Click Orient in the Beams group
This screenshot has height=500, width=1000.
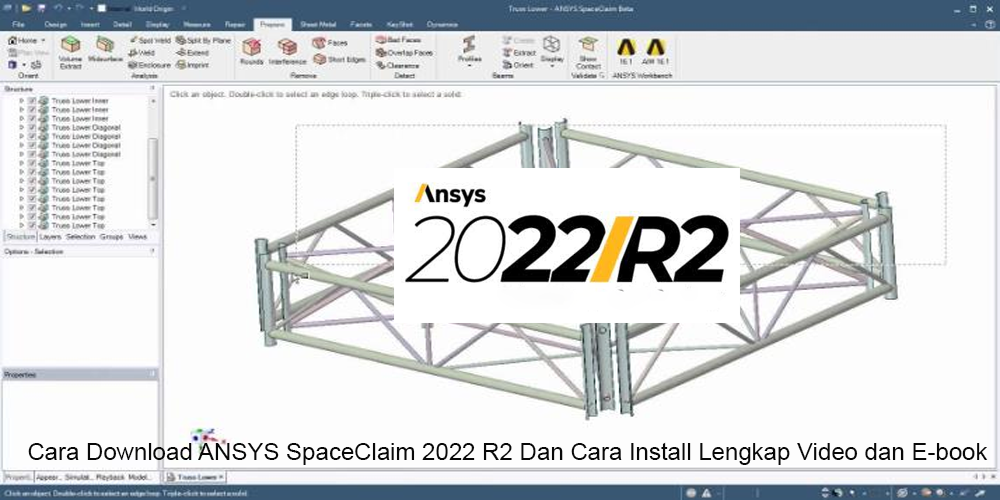click(518, 64)
